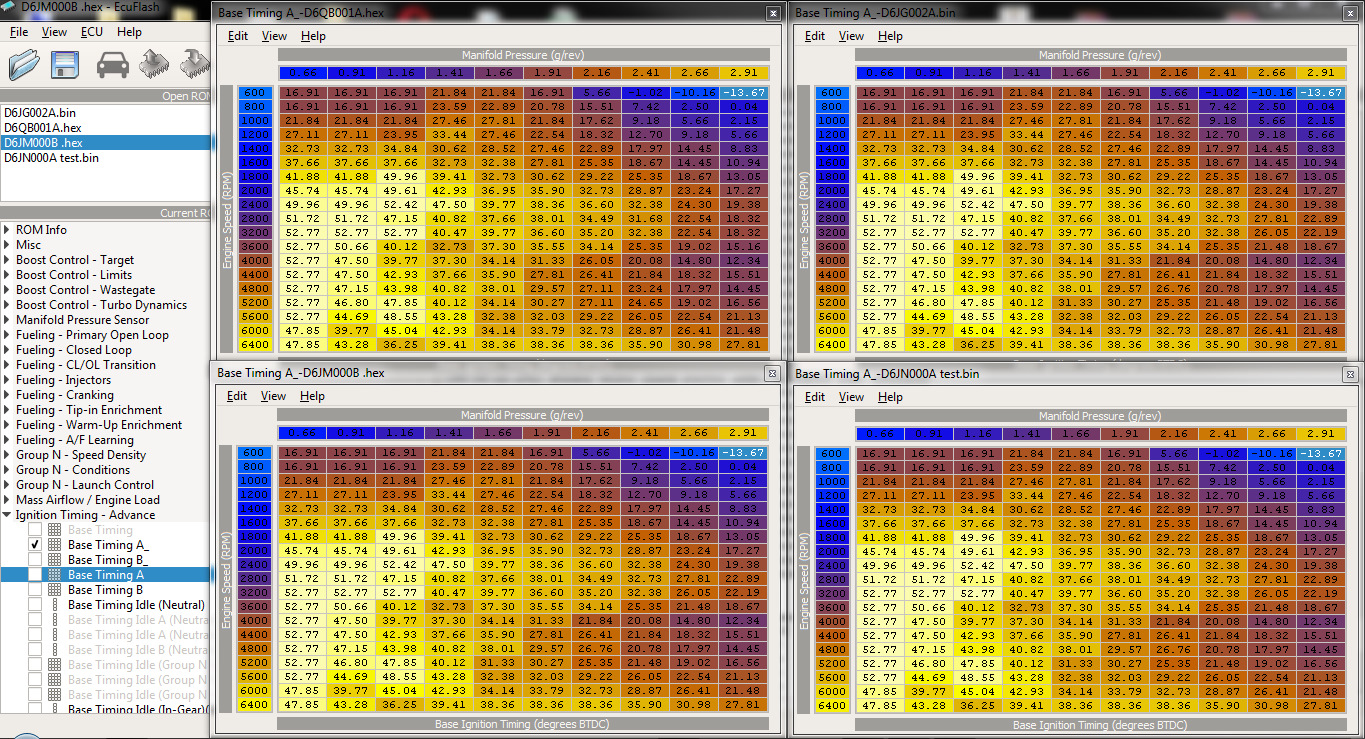Select -13.67 cell in D6QB001A.hex window

click(x=744, y=92)
